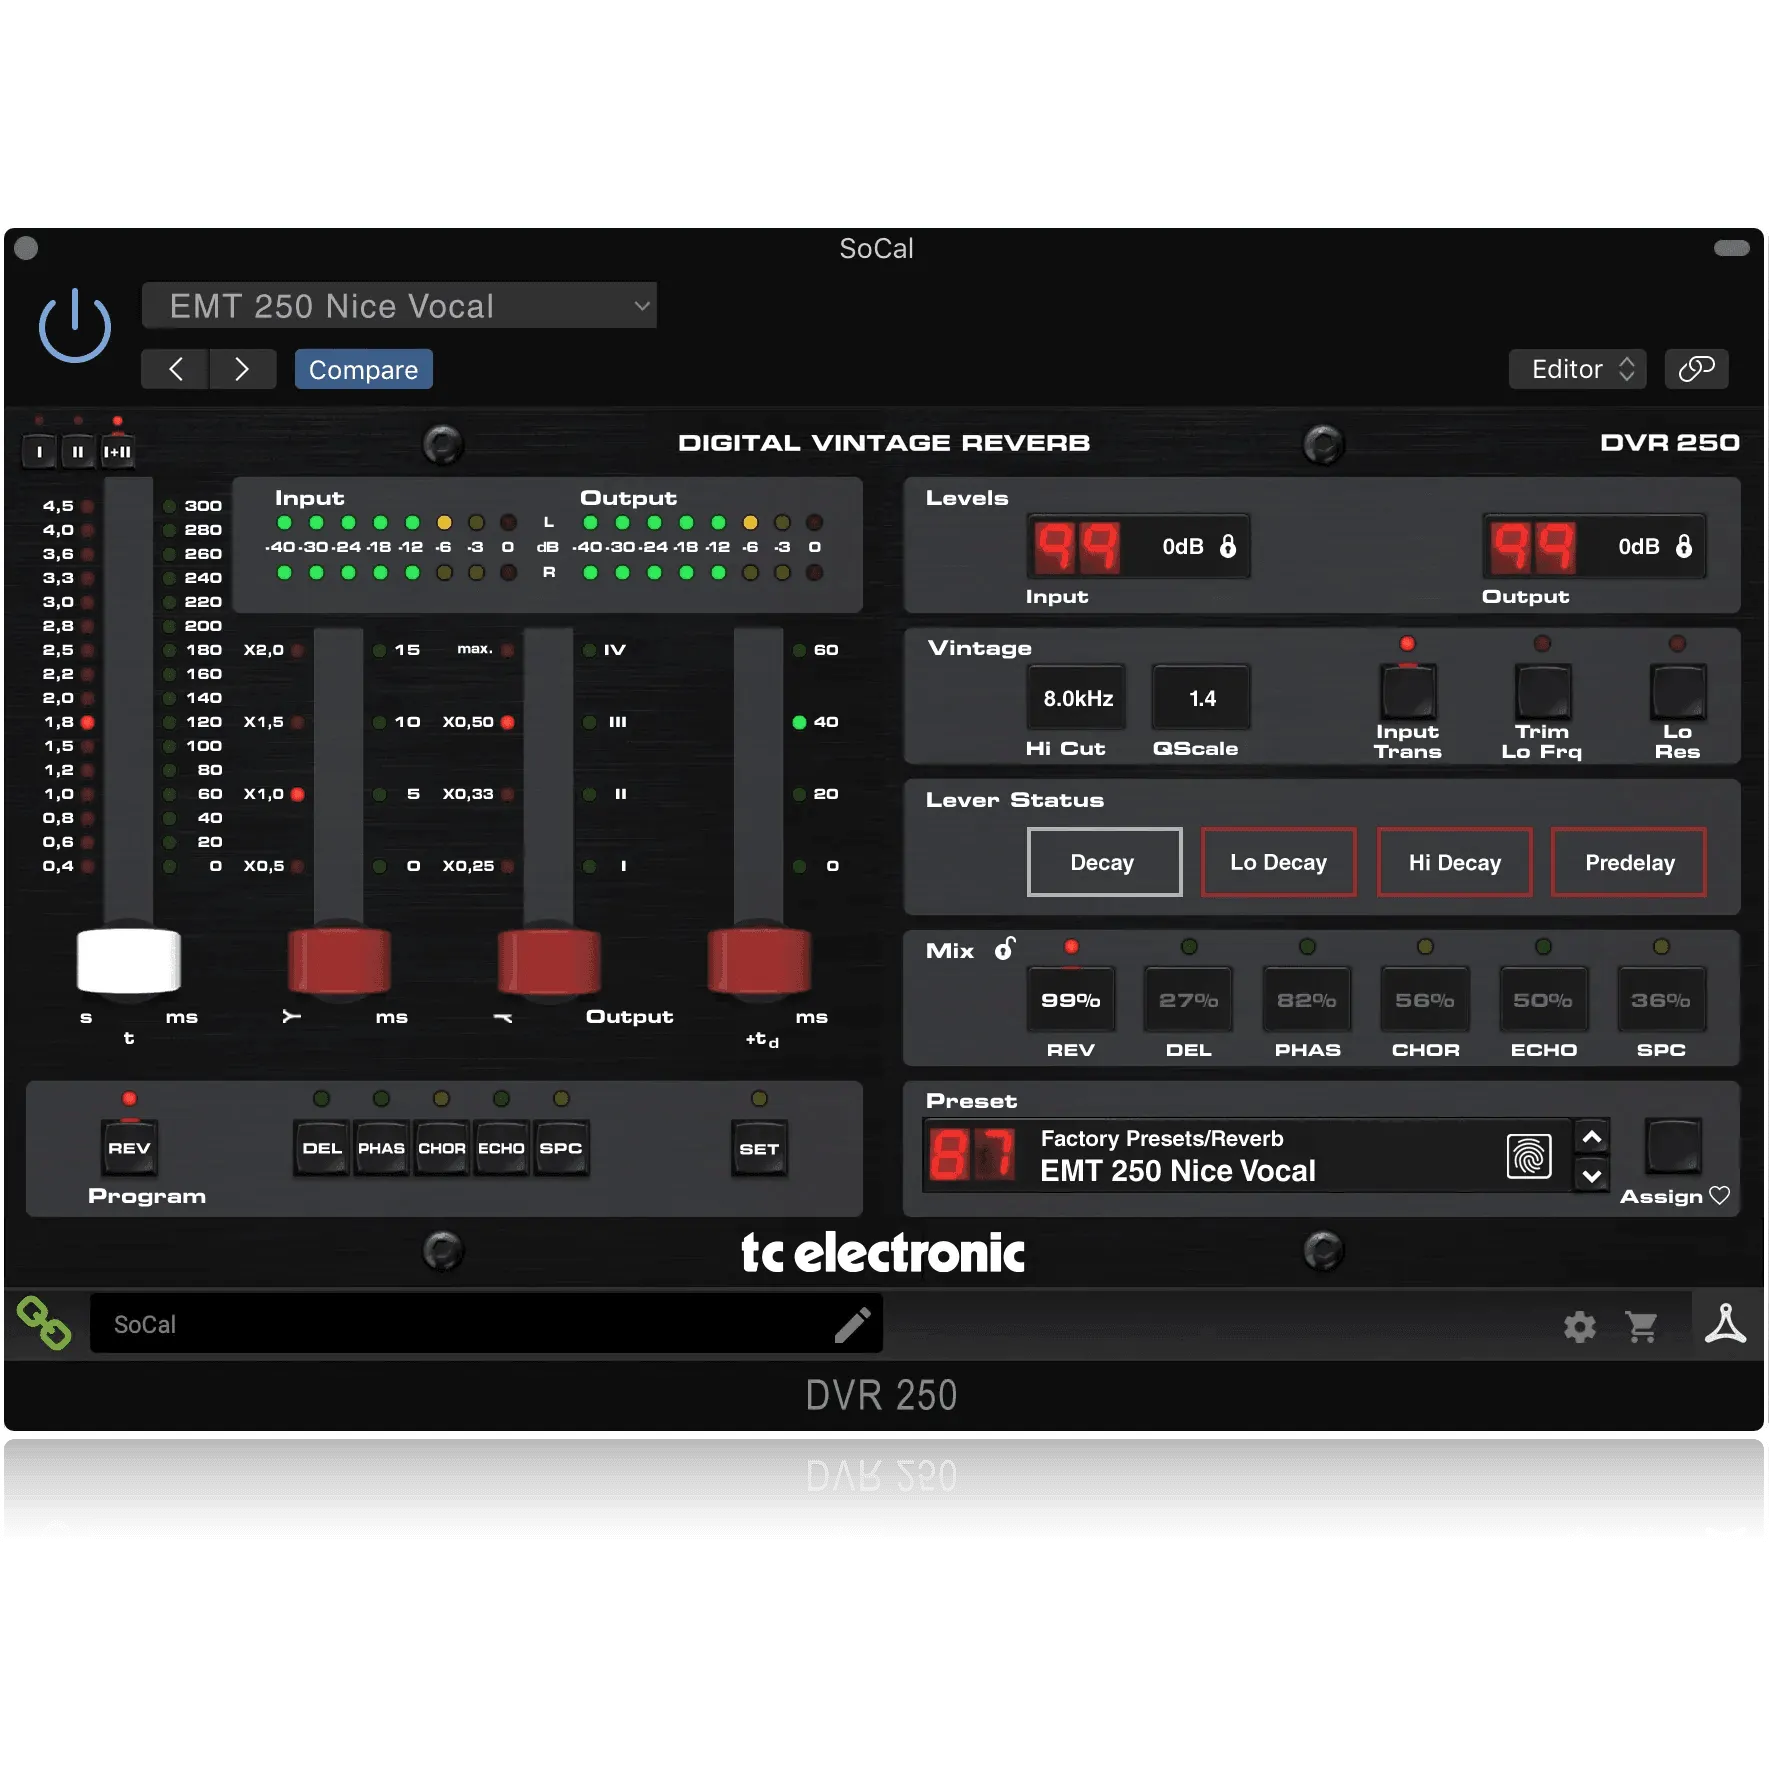1769x1769 pixels.
Task: Toggle the Mix lock icon
Action: tap(1005, 948)
